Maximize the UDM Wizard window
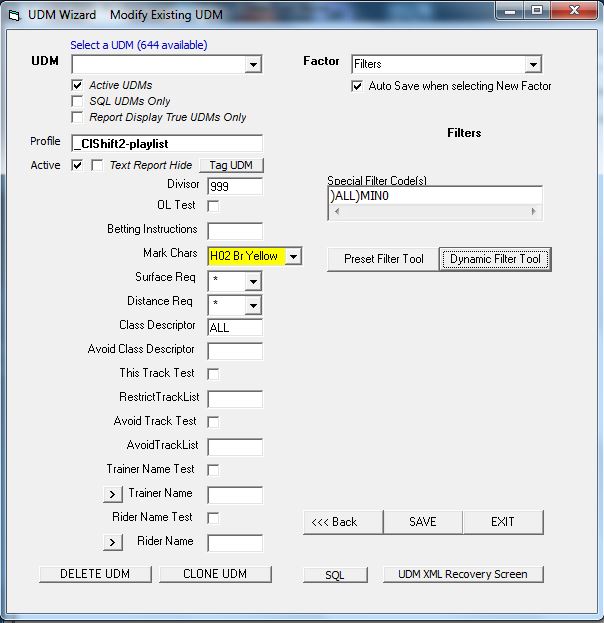 [537, 11]
